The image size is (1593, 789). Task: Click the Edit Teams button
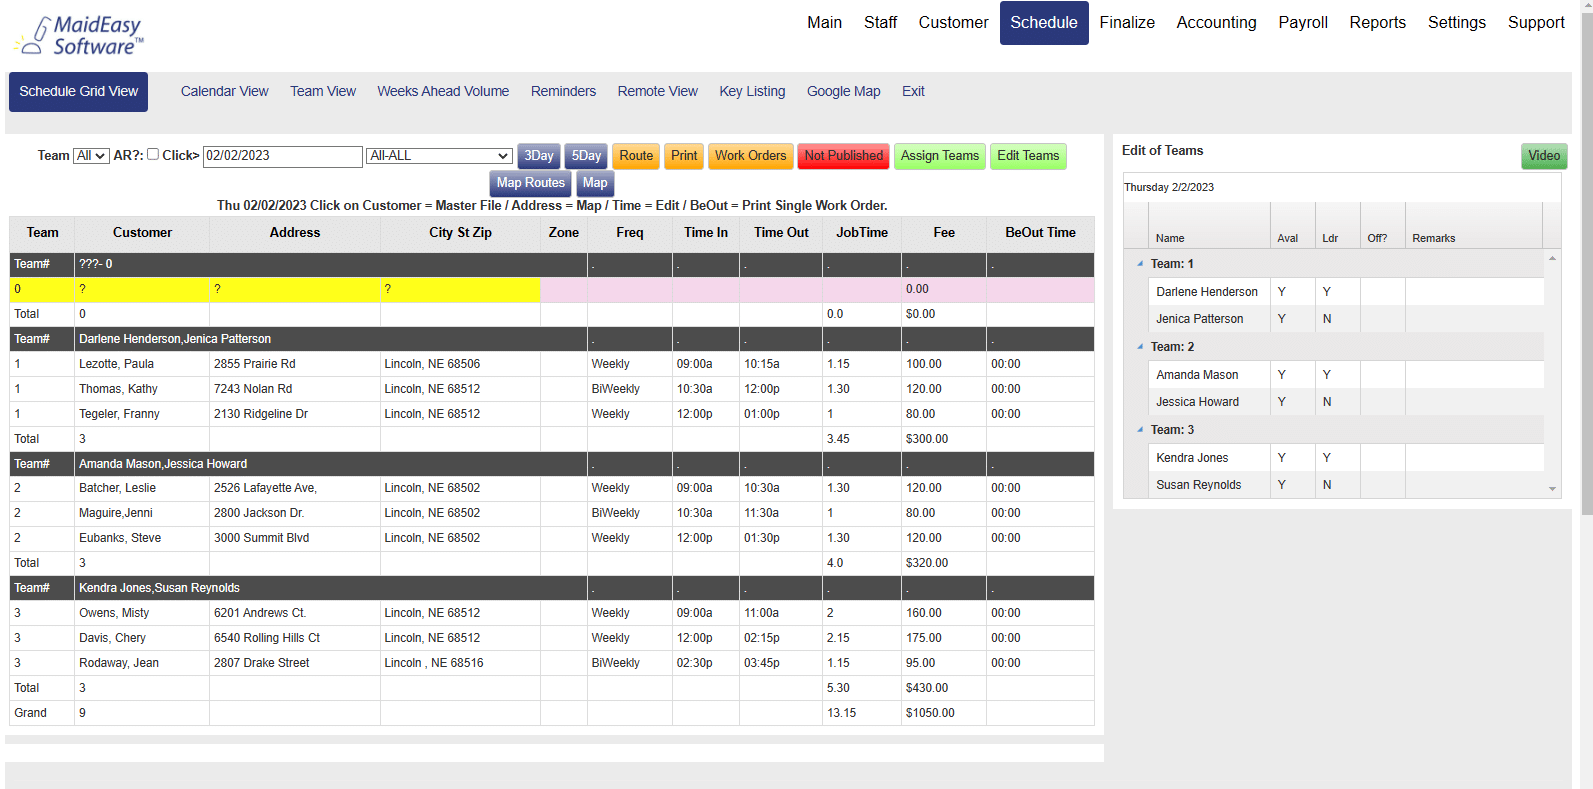(1028, 156)
